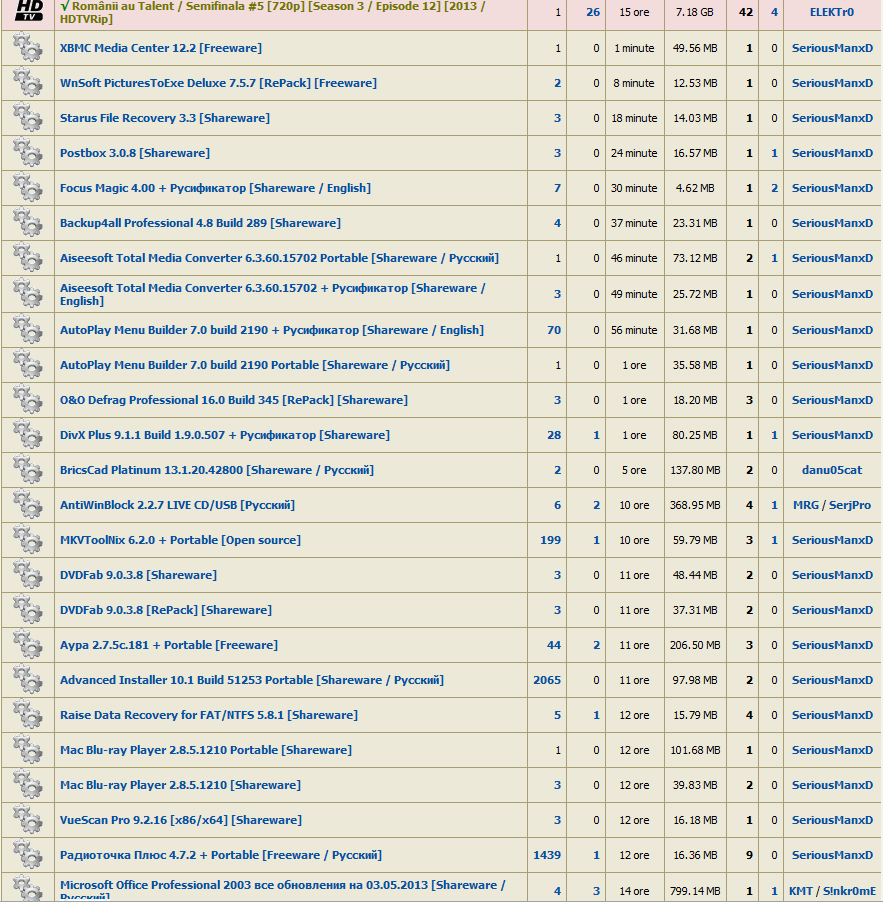Click gear icon beside DivX Plus 9.1.1
This screenshot has height=902, width=883.
coord(28,435)
